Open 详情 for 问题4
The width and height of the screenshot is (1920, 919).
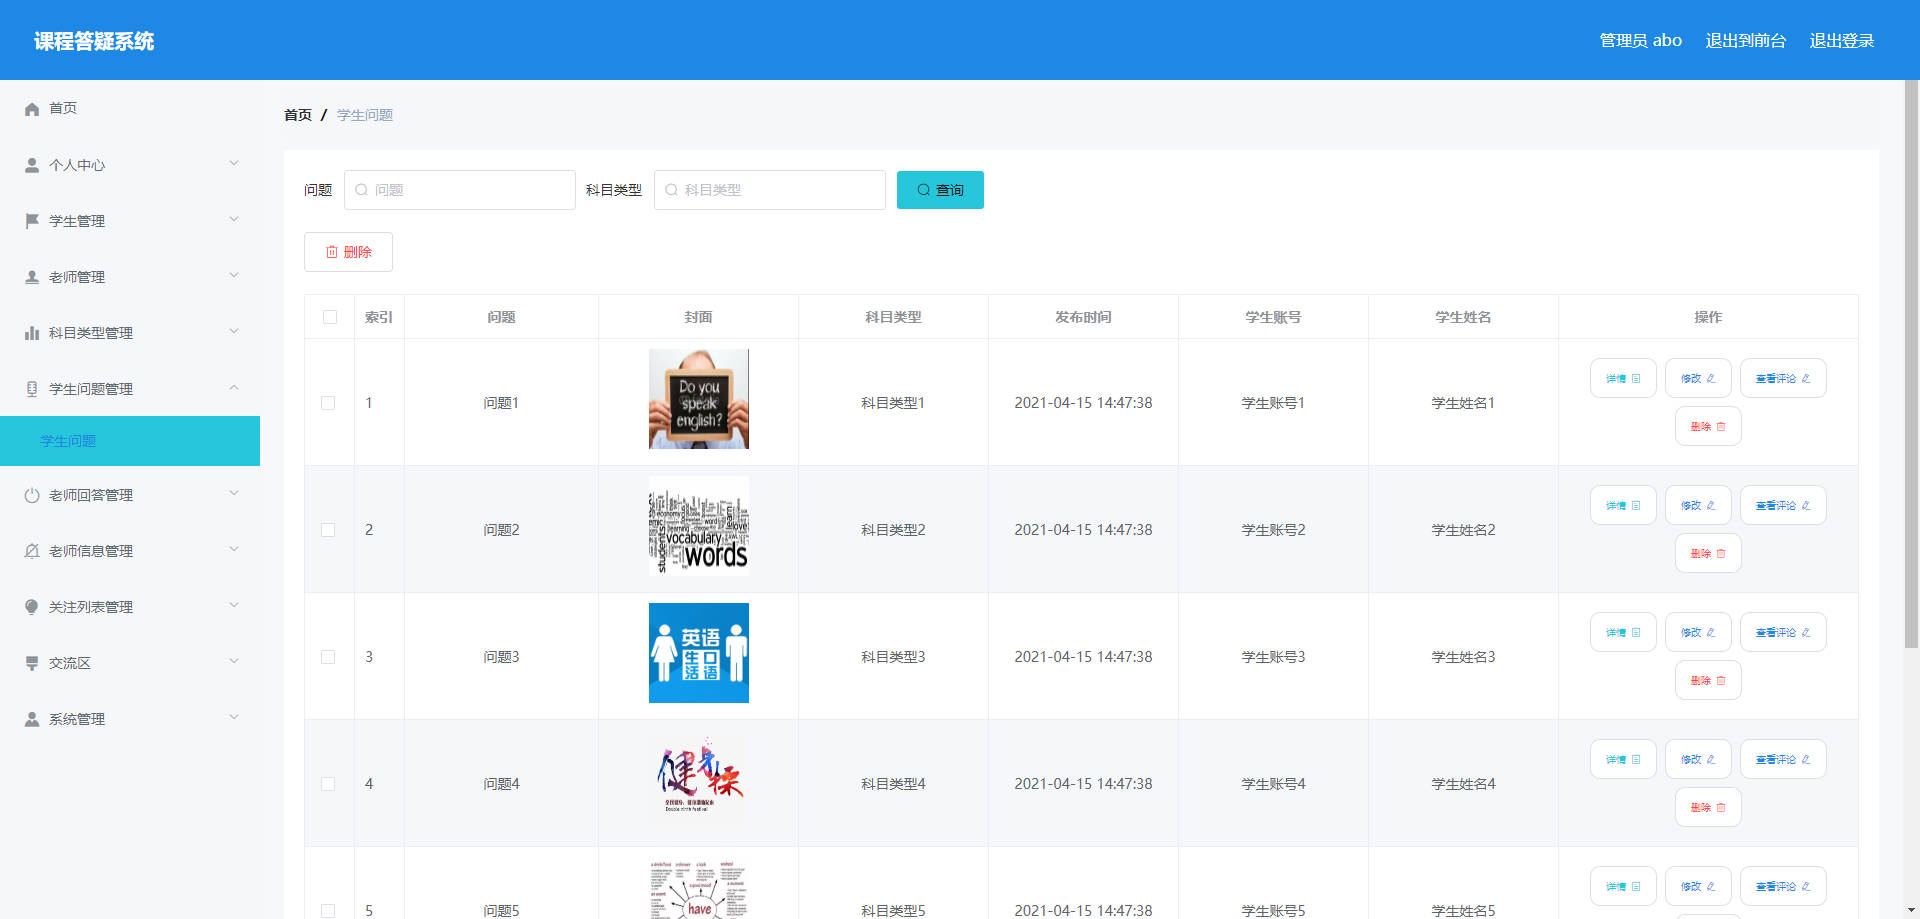pos(1623,759)
